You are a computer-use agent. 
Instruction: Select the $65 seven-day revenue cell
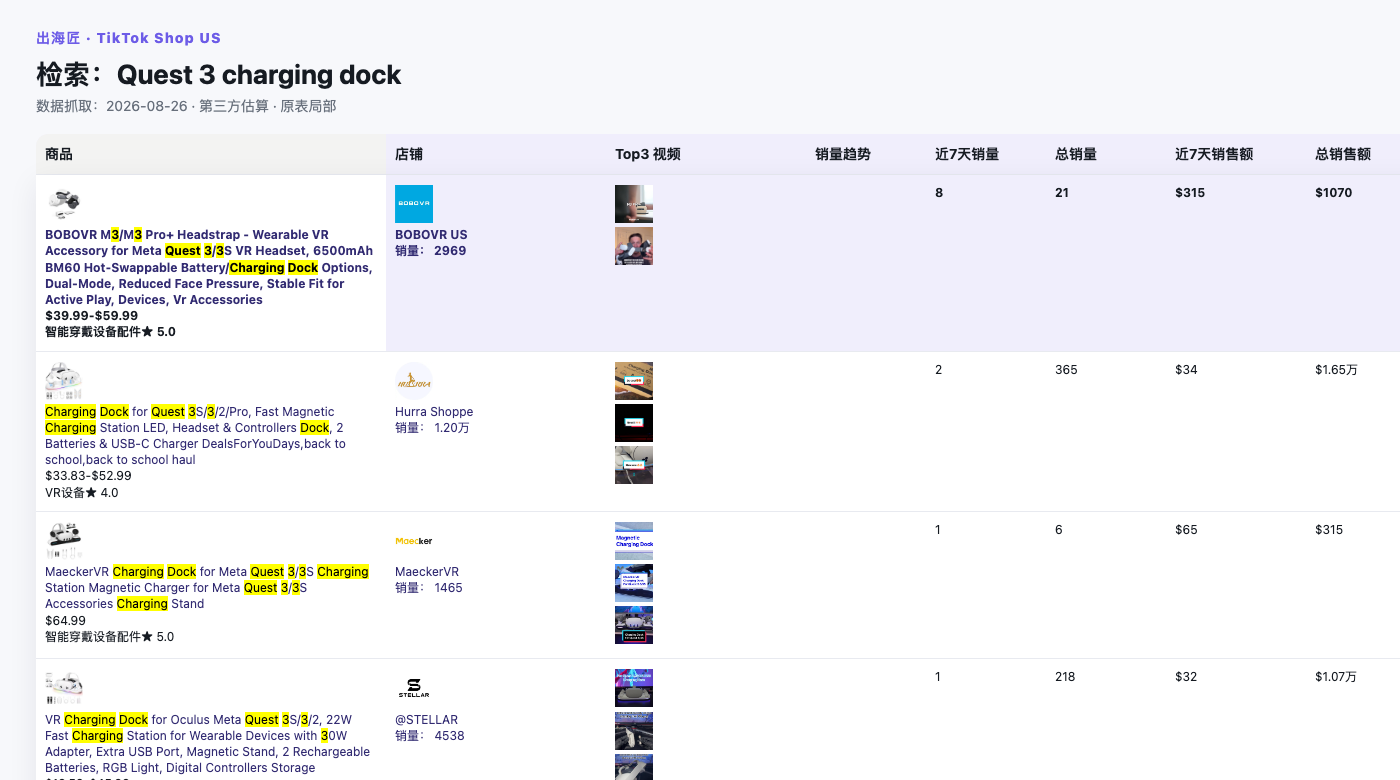tap(1186, 530)
